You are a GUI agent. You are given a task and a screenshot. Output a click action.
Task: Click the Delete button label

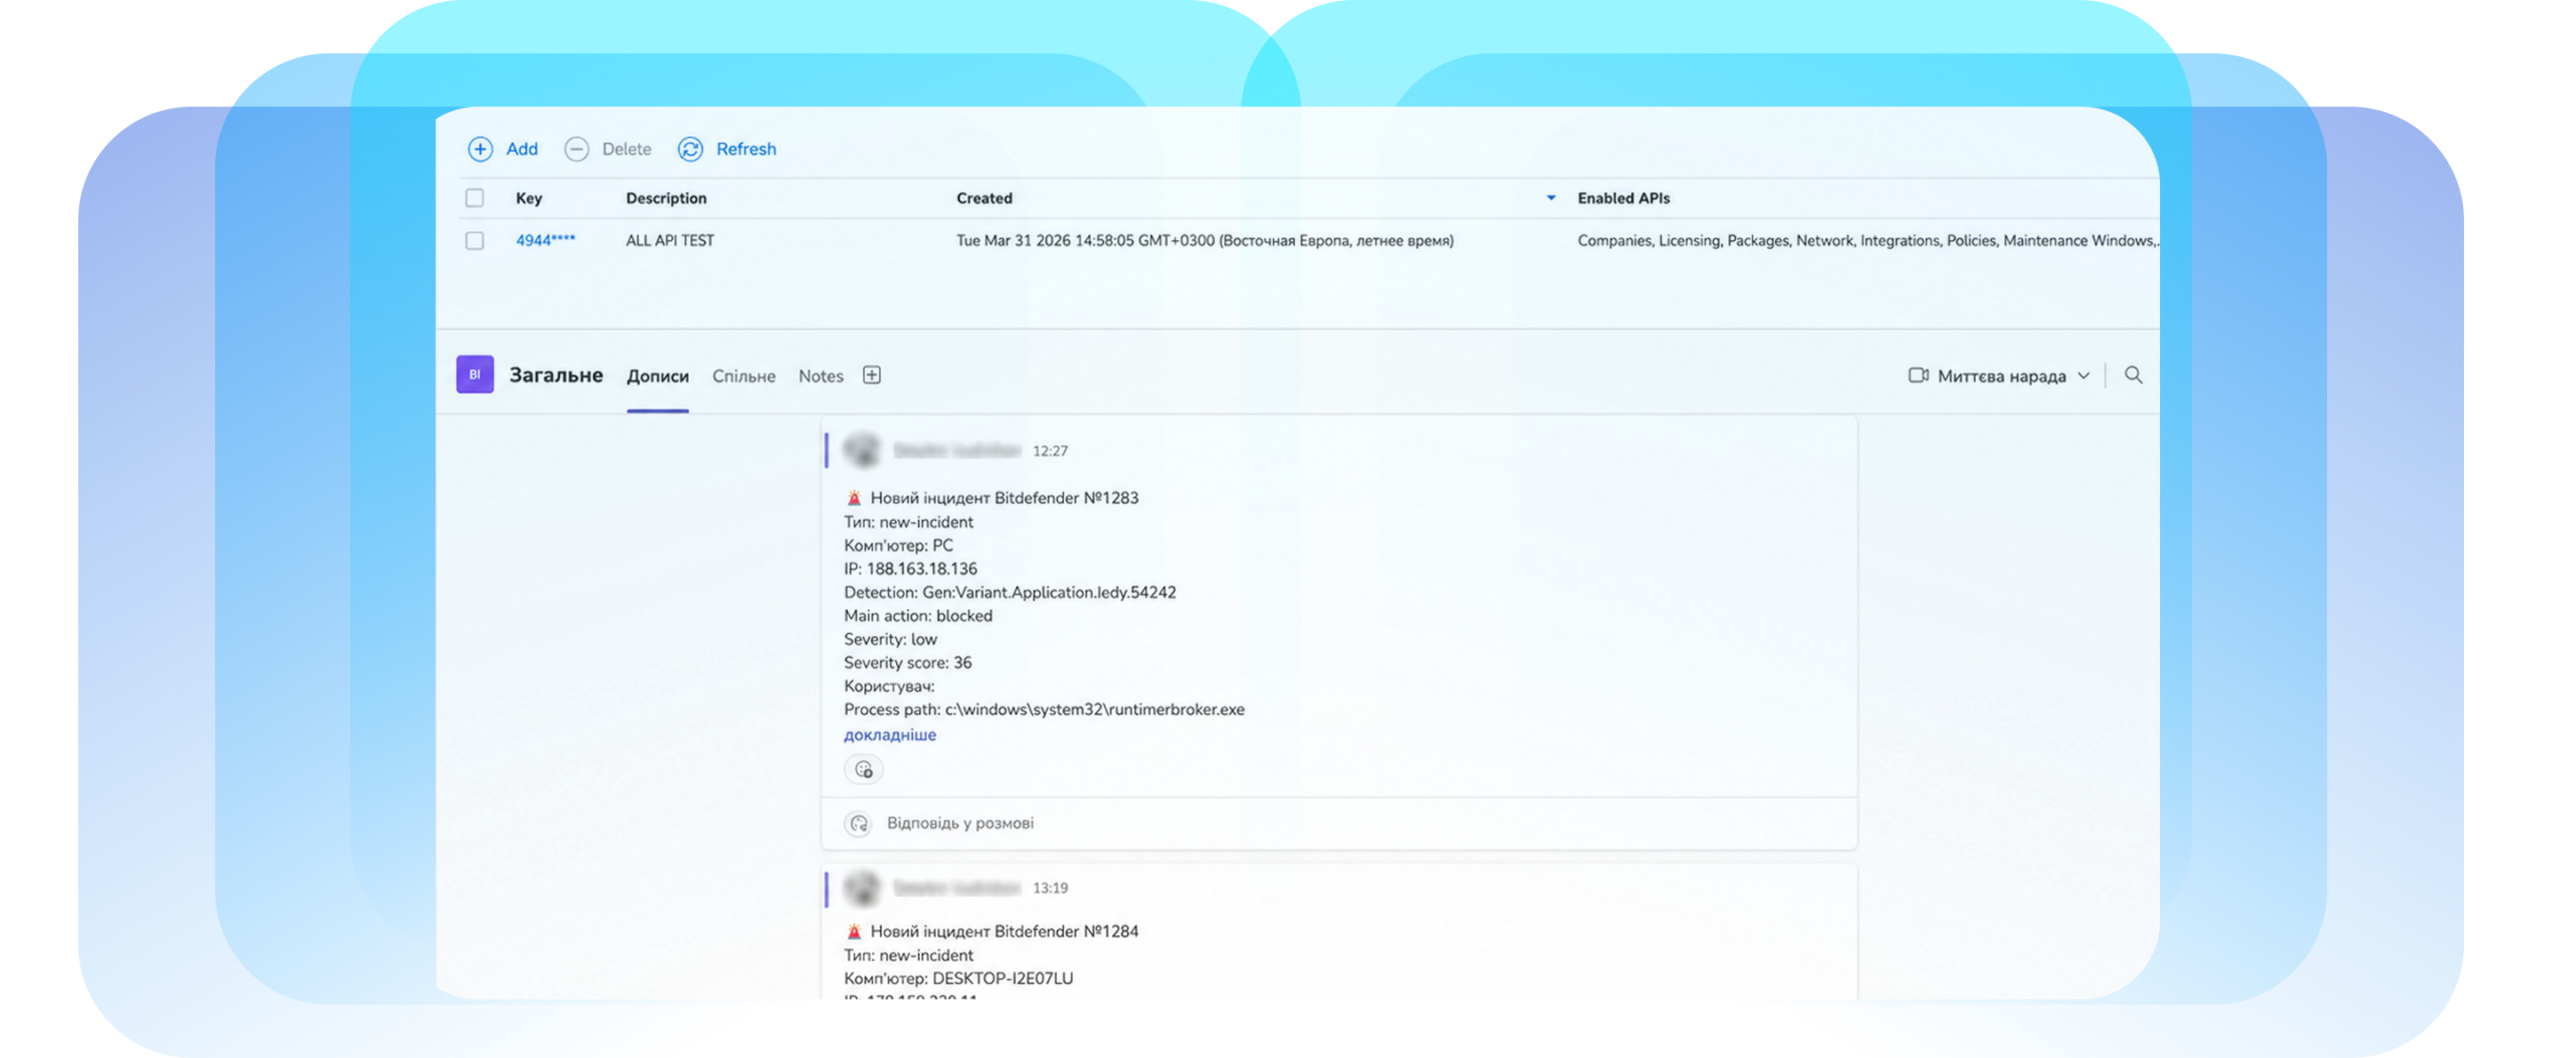click(627, 149)
